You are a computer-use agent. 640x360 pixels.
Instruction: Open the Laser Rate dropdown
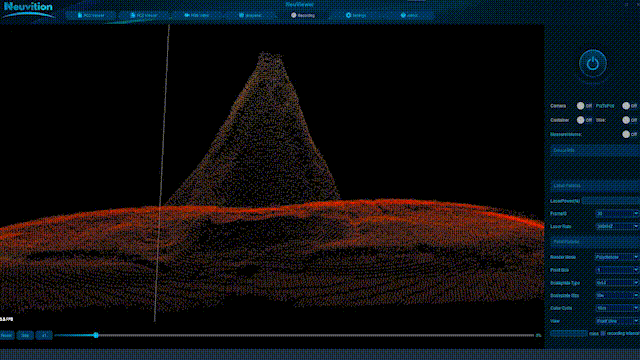coord(617,226)
